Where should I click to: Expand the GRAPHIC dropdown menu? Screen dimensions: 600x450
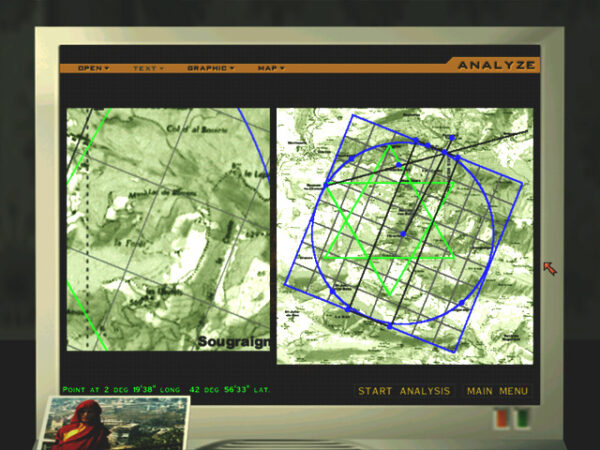tap(210, 68)
